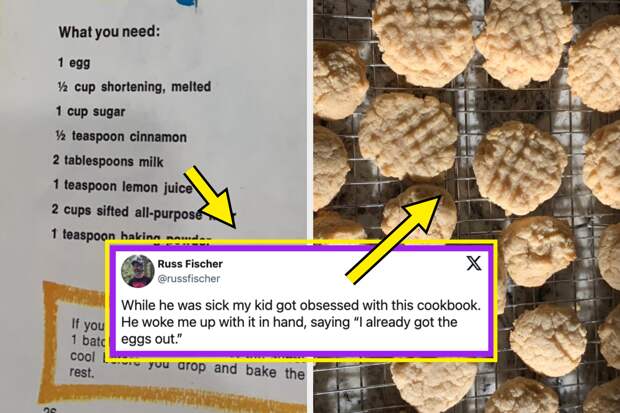
Task: Select the '1 cup sugar' ingredient
Action: coord(91,112)
